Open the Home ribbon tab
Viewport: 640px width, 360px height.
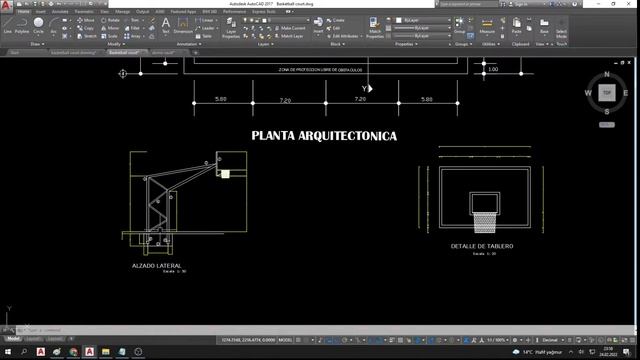tap(24, 12)
